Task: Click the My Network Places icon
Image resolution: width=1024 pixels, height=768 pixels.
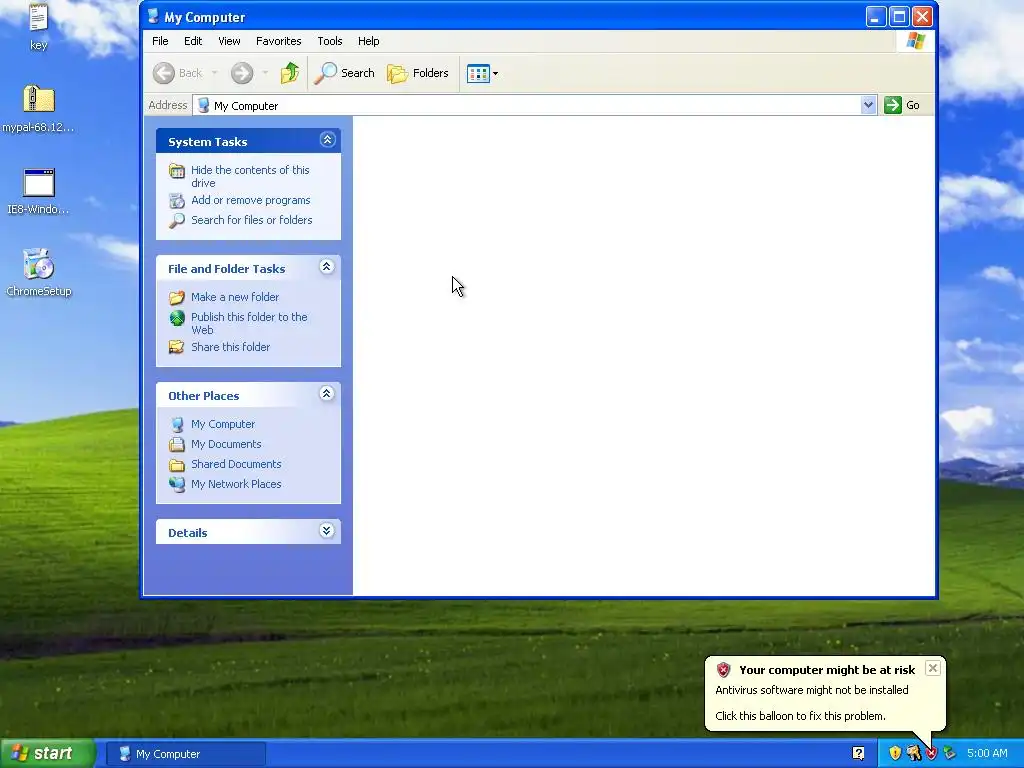Action: point(177,484)
